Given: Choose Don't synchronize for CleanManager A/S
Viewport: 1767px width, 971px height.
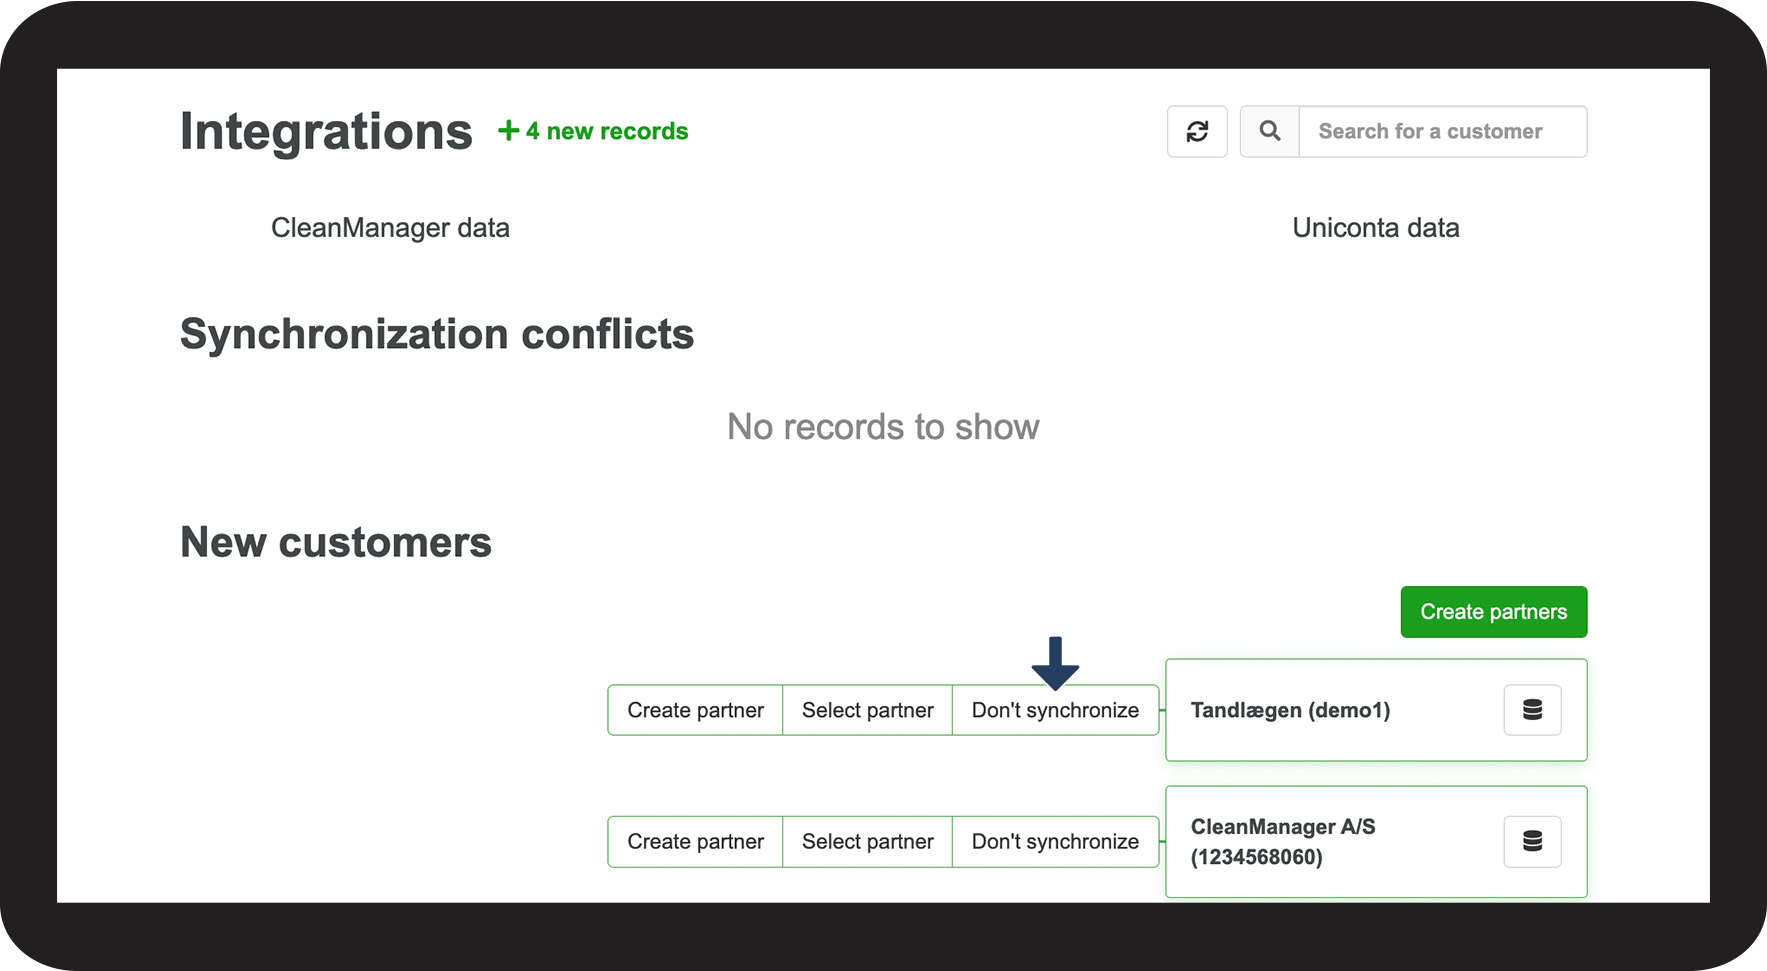Looking at the screenshot, I should pos(1055,841).
